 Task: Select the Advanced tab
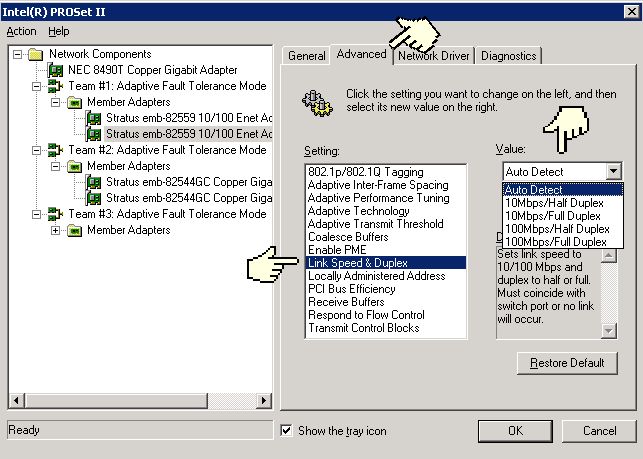click(361, 54)
